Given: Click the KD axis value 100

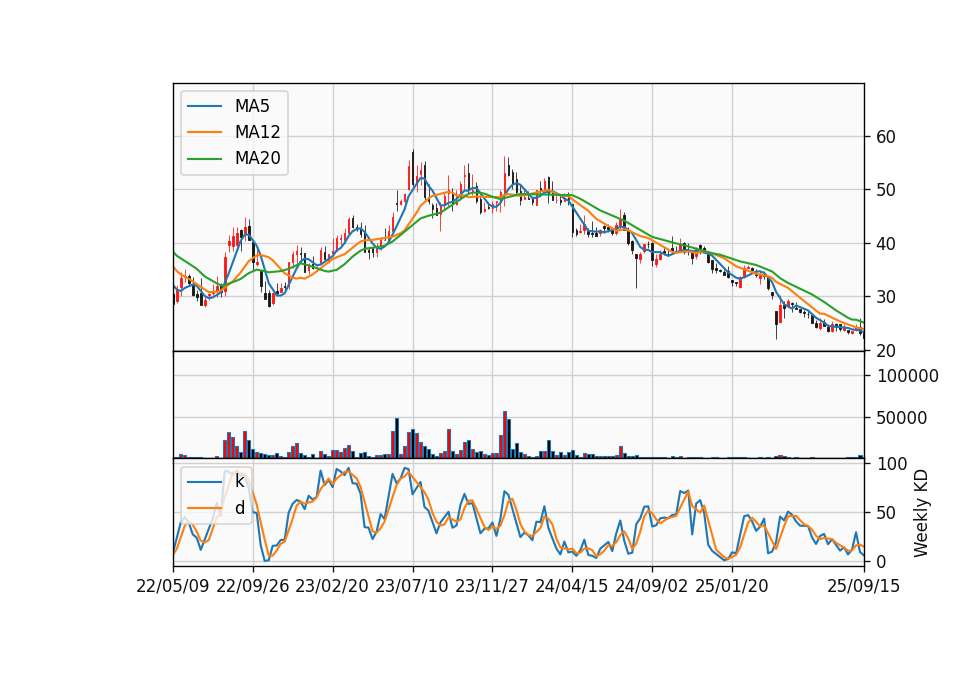Looking at the screenshot, I should pyautogui.click(x=892, y=464).
